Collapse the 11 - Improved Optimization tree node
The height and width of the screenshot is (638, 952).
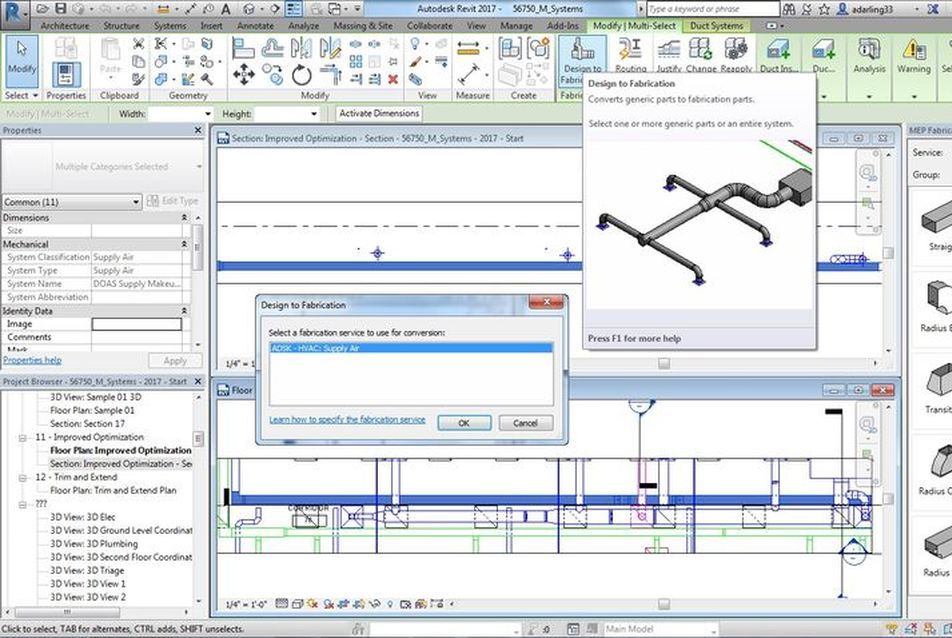(x=22, y=438)
